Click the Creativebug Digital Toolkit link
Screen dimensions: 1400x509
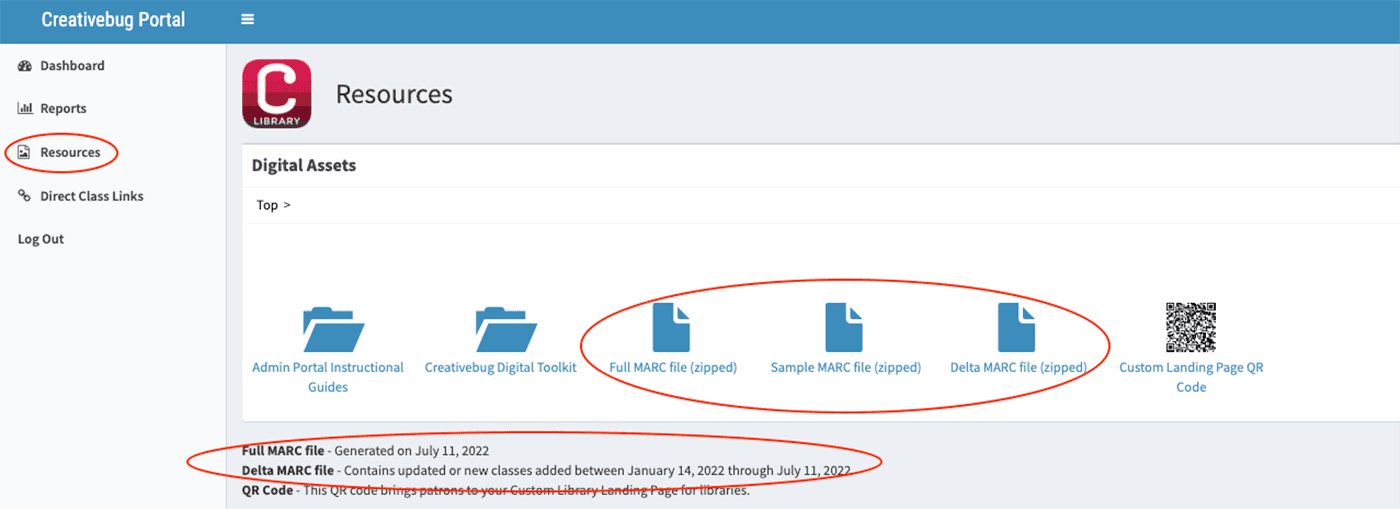tap(501, 368)
